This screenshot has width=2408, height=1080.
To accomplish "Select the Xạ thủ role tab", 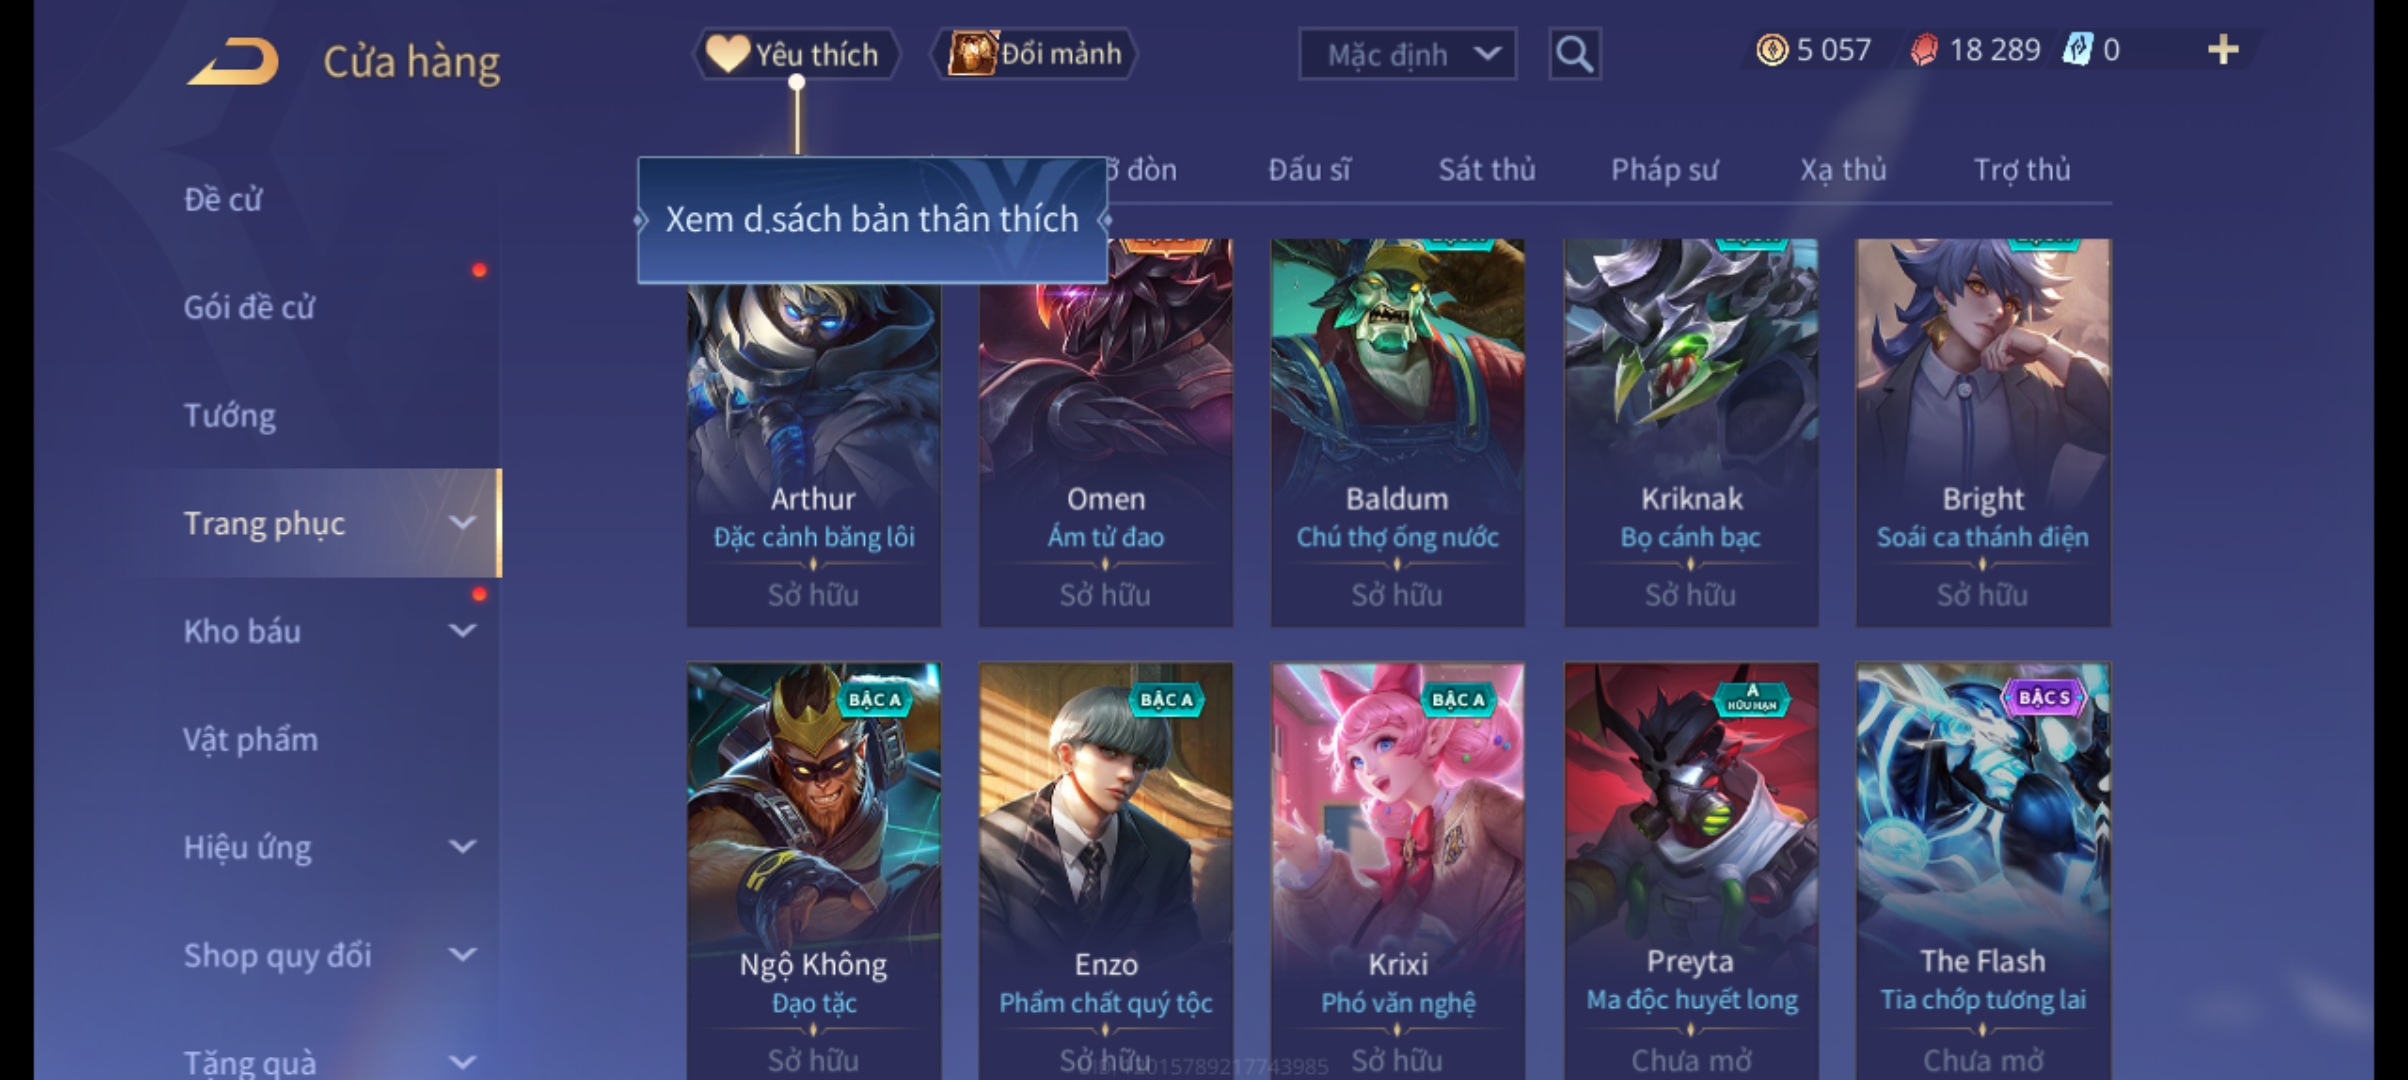I will 1843,170.
